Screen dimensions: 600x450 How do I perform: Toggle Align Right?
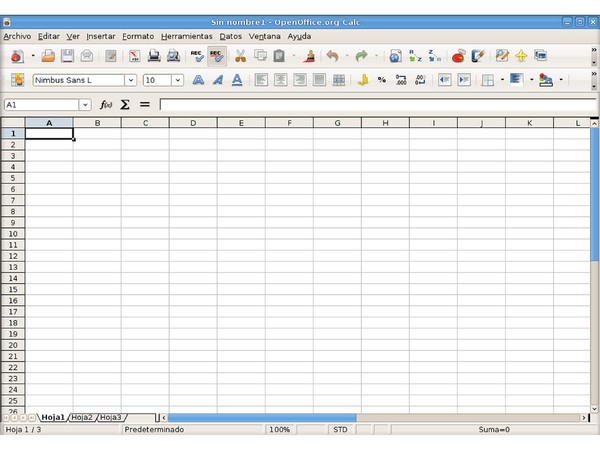tap(300, 80)
